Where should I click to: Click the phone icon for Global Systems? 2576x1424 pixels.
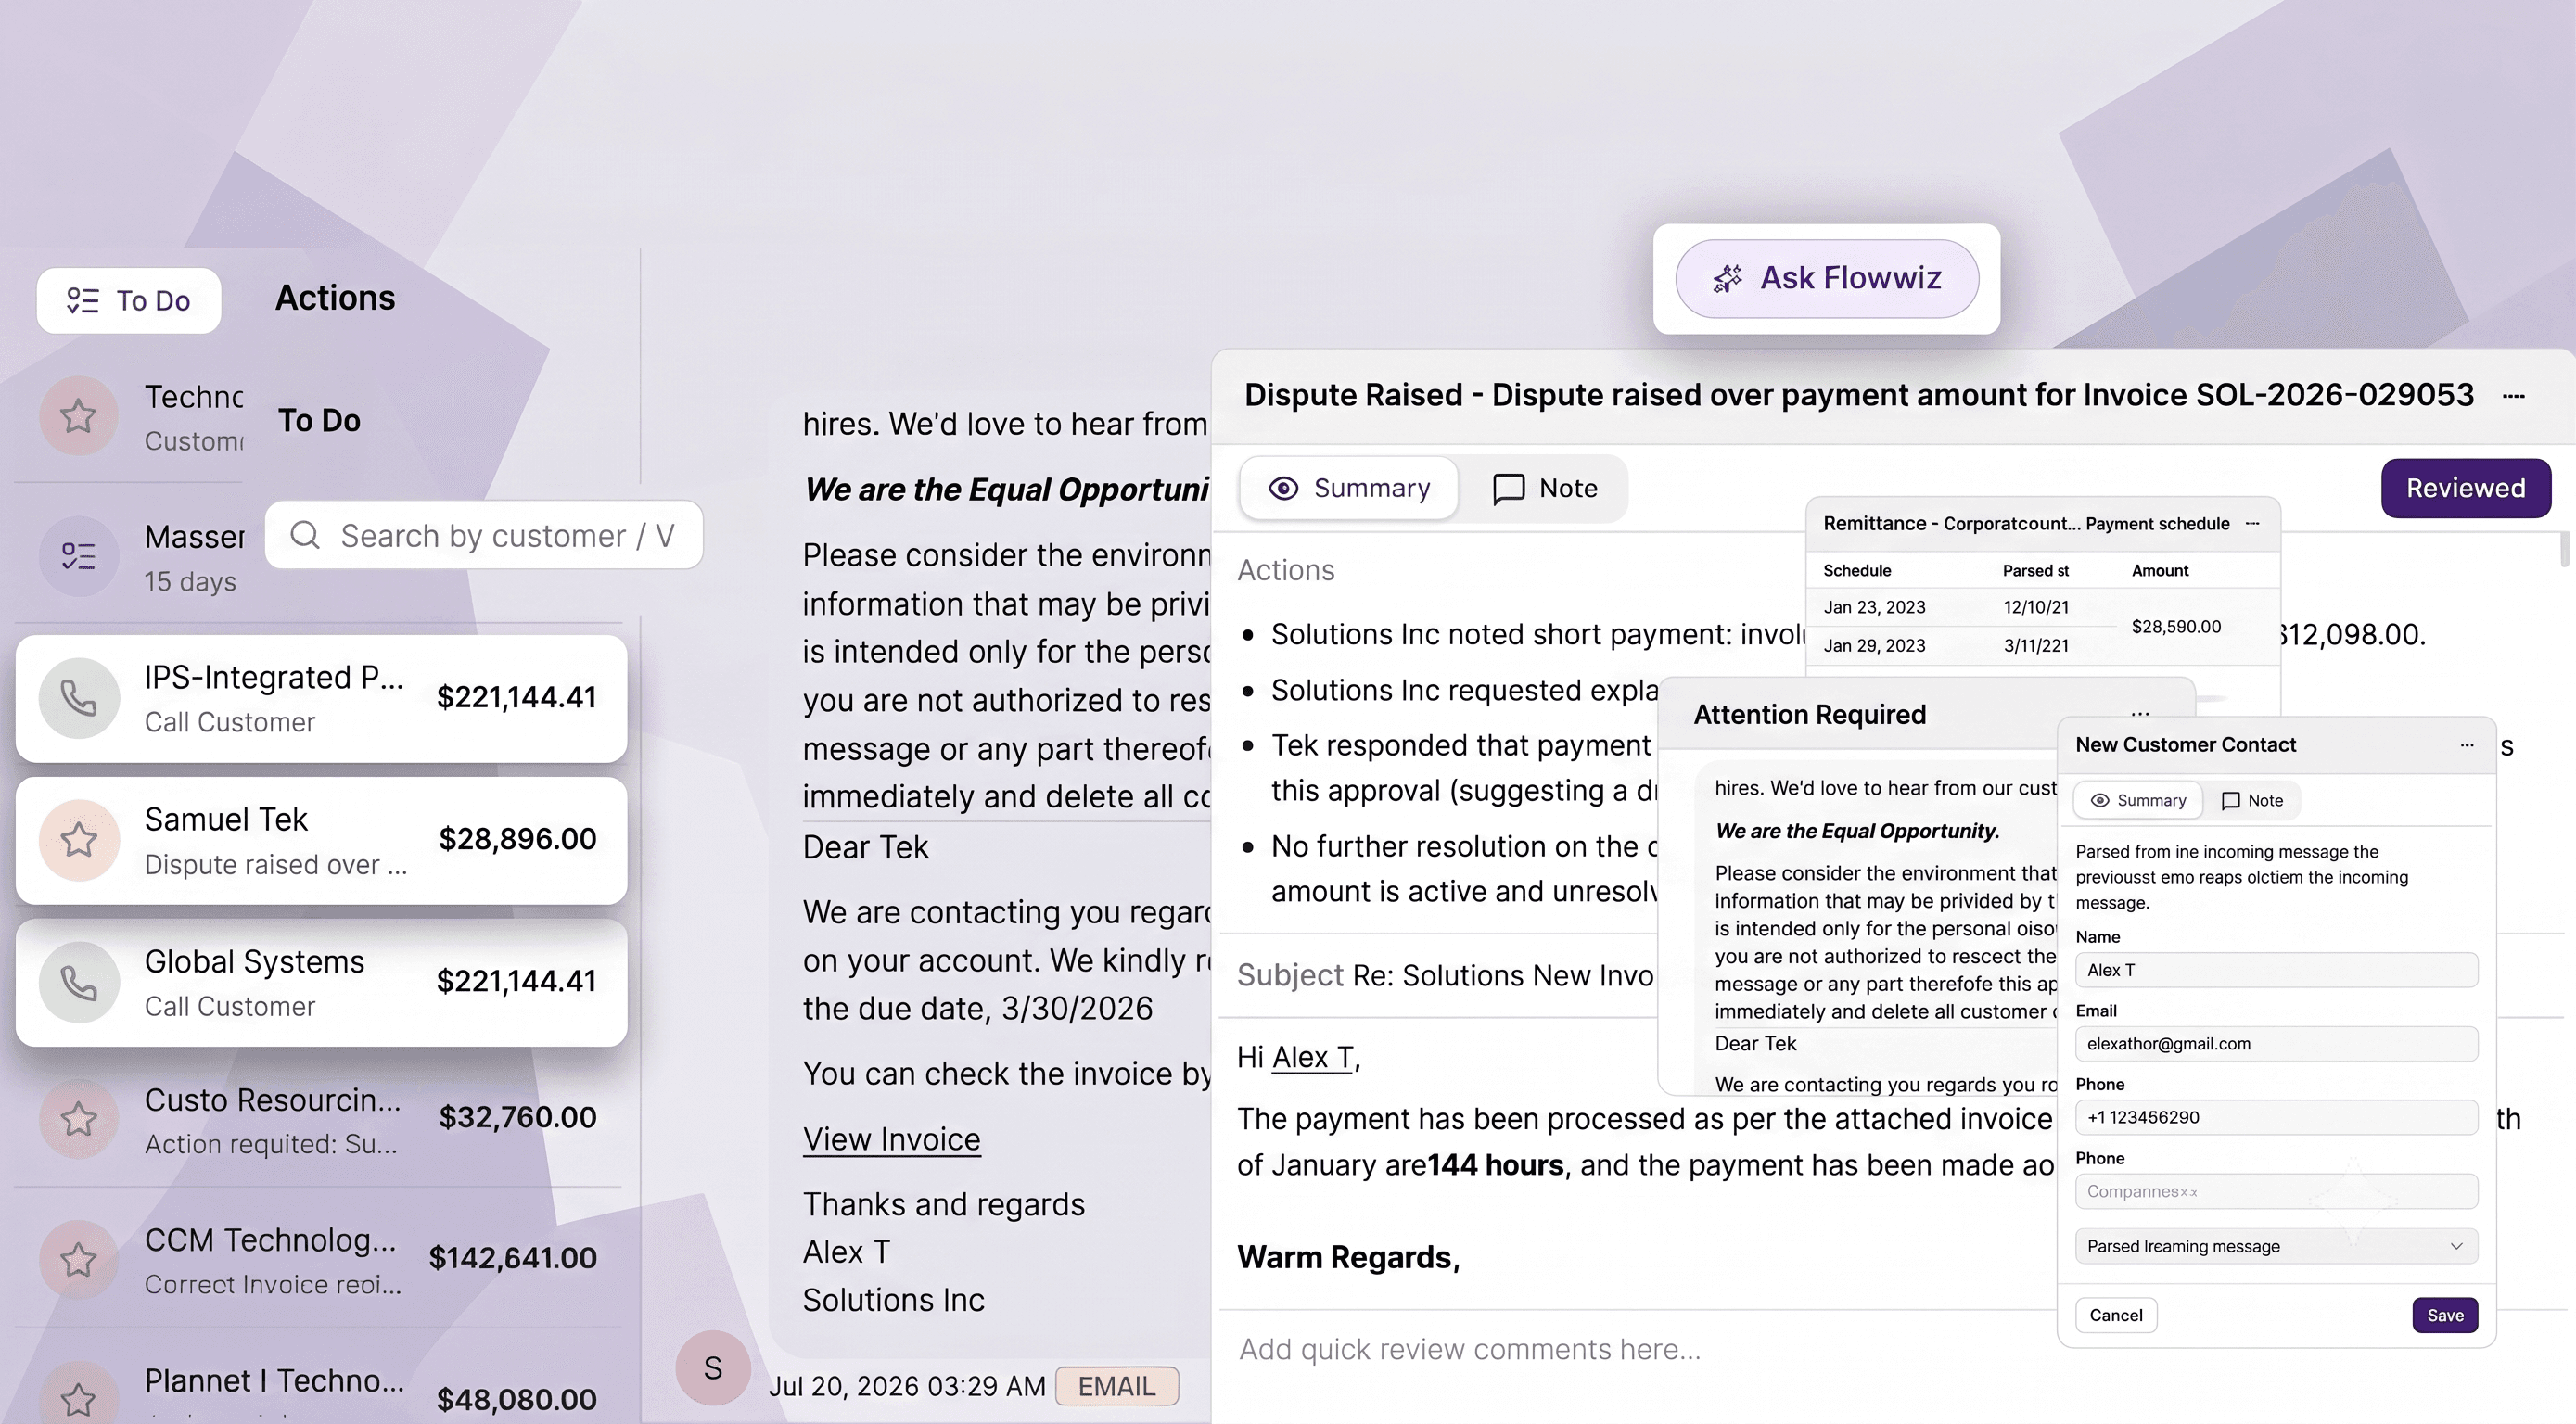pyautogui.click(x=78, y=982)
